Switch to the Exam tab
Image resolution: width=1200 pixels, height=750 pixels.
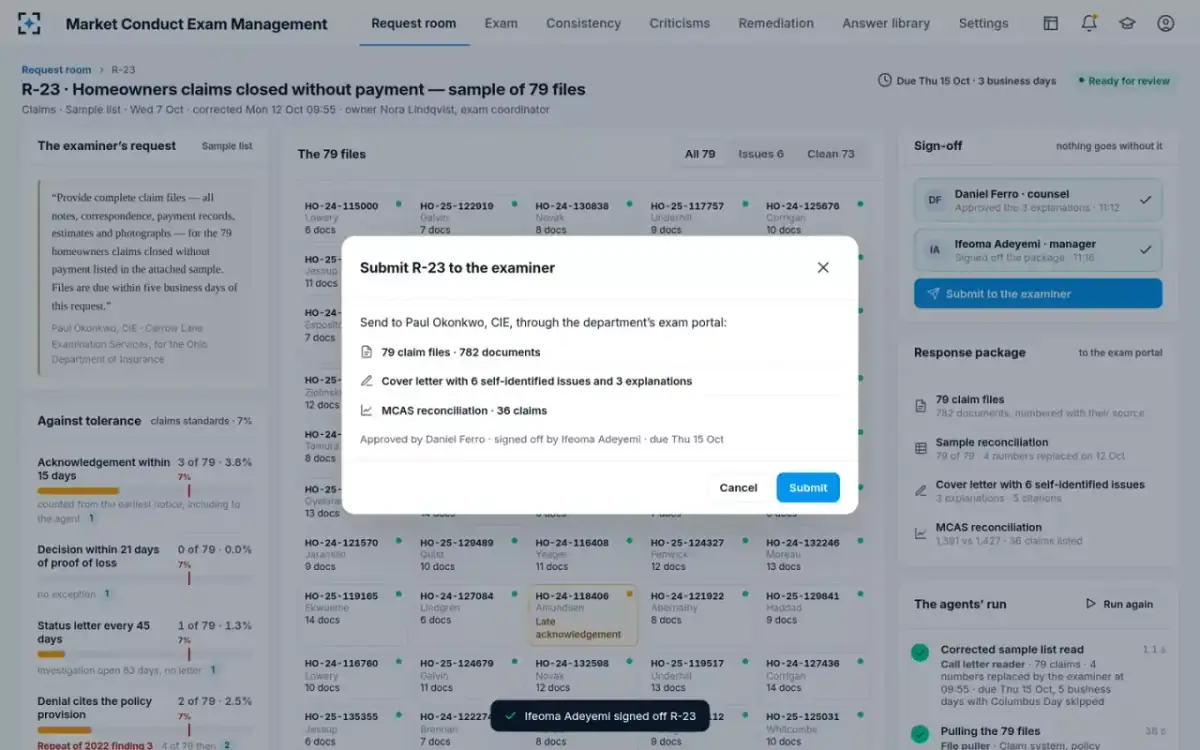point(501,23)
